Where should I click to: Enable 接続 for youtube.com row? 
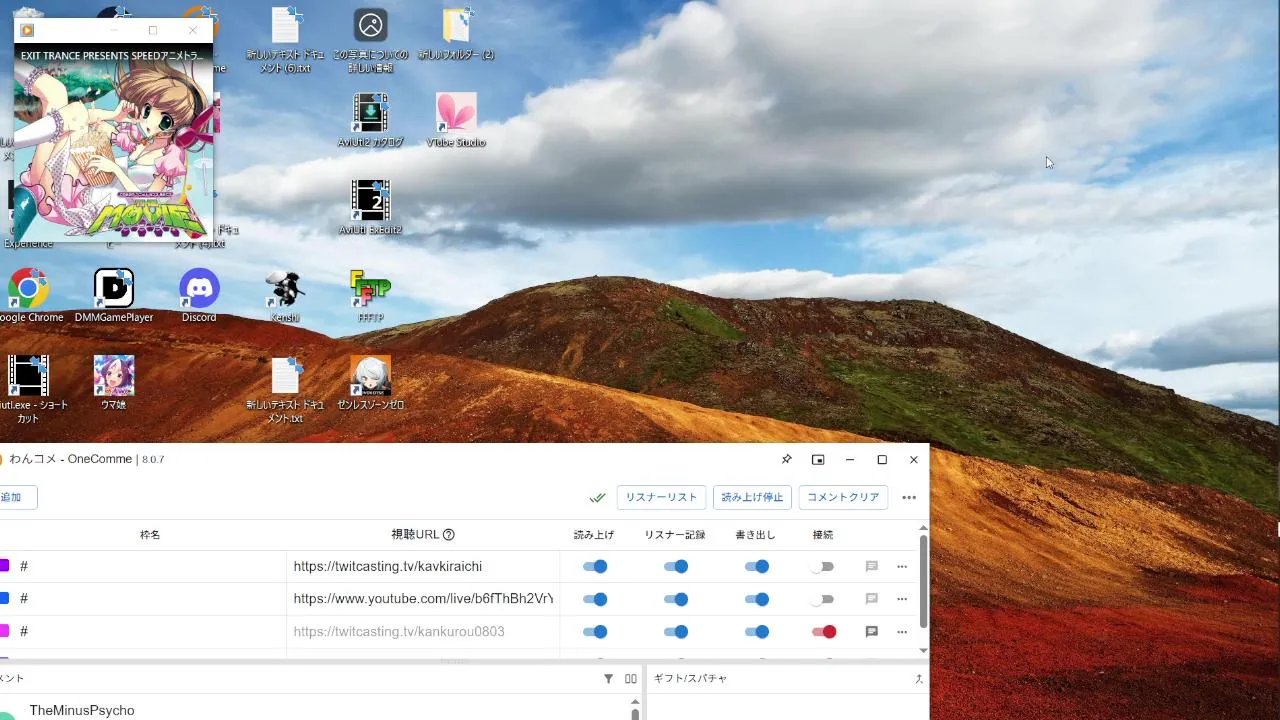pyautogui.click(x=822, y=599)
